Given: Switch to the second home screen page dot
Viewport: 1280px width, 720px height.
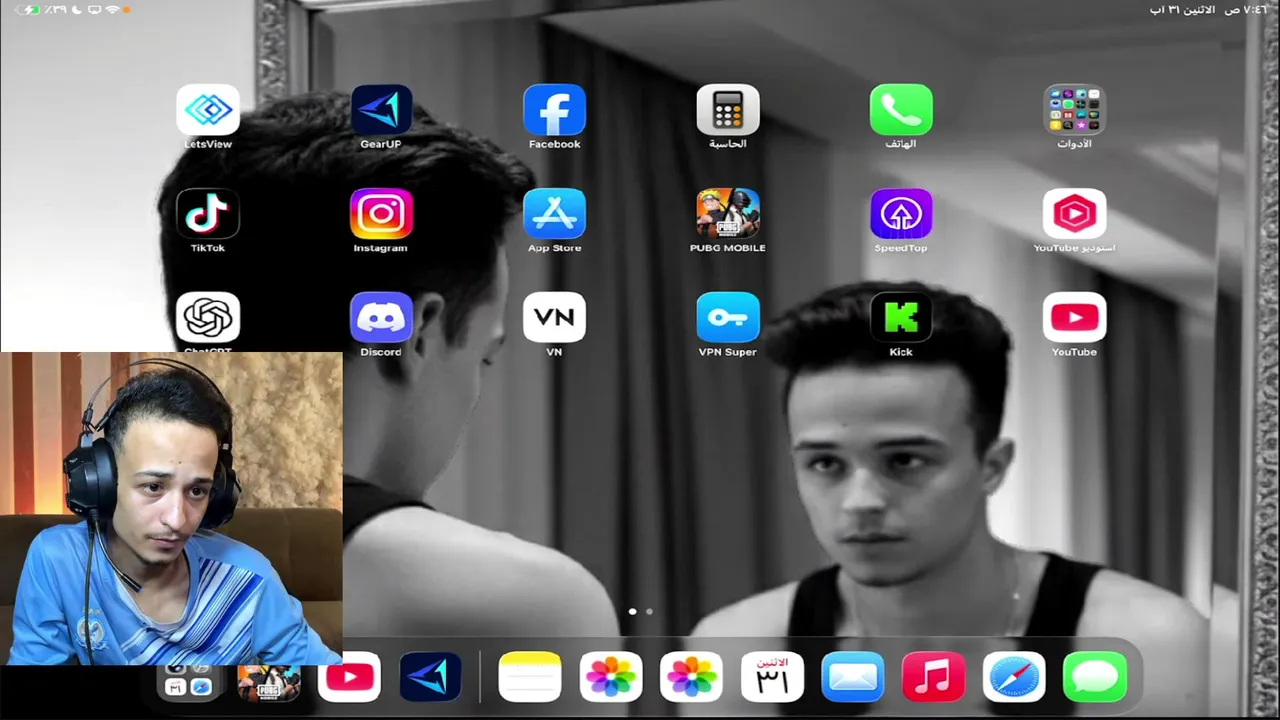Looking at the screenshot, I should pos(649,611).
